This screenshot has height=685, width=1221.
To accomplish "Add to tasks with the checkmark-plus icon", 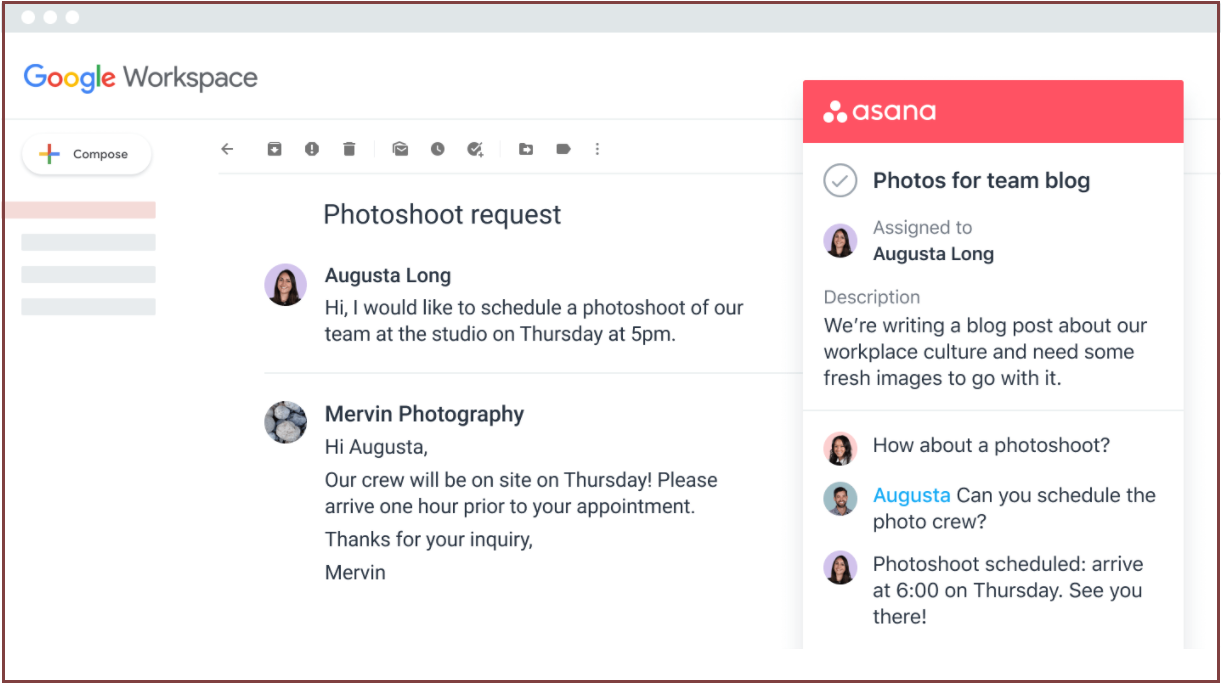I will (476, 149).
